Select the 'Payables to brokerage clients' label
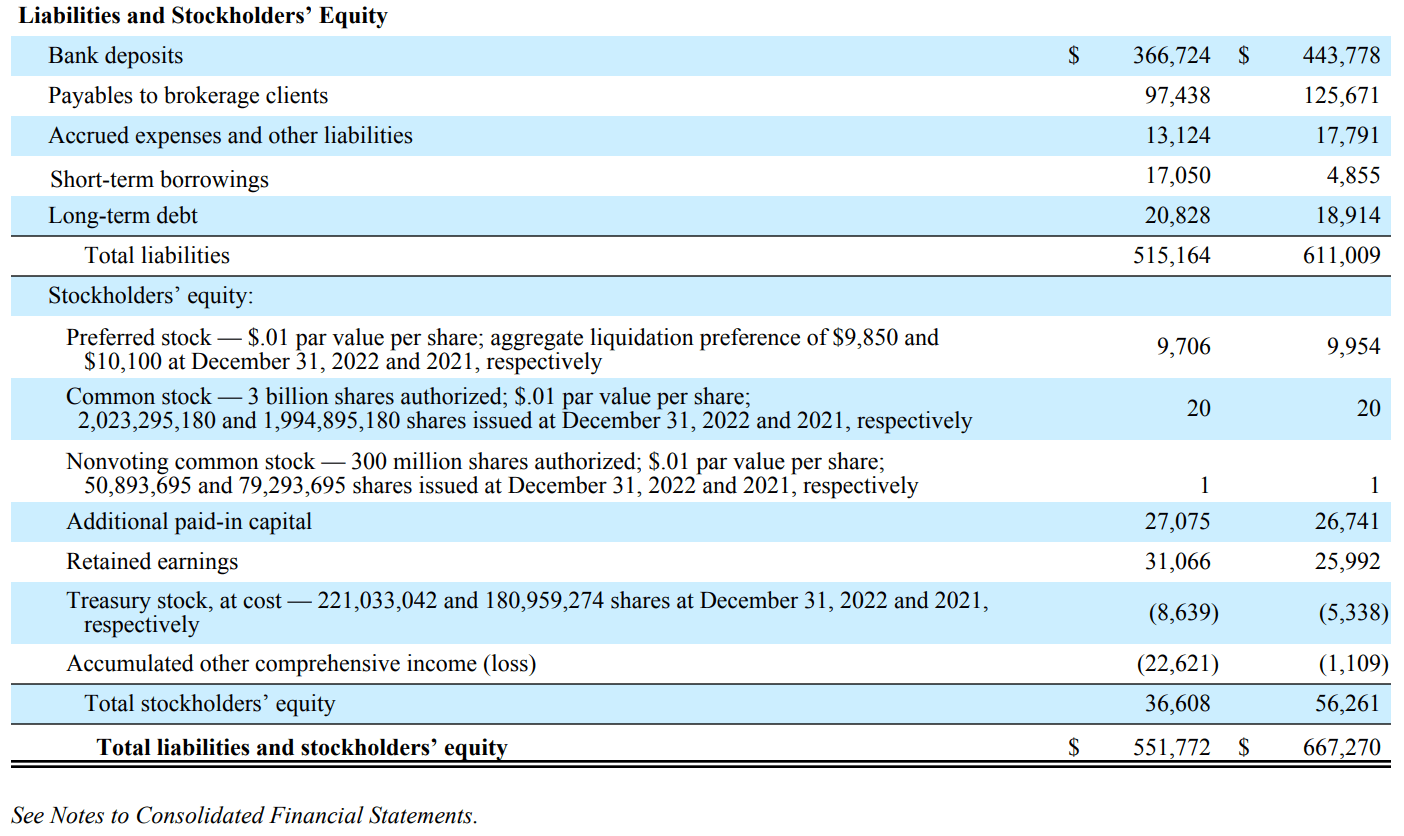Viewport: 1404px width, 836px height. click(188, 96)
